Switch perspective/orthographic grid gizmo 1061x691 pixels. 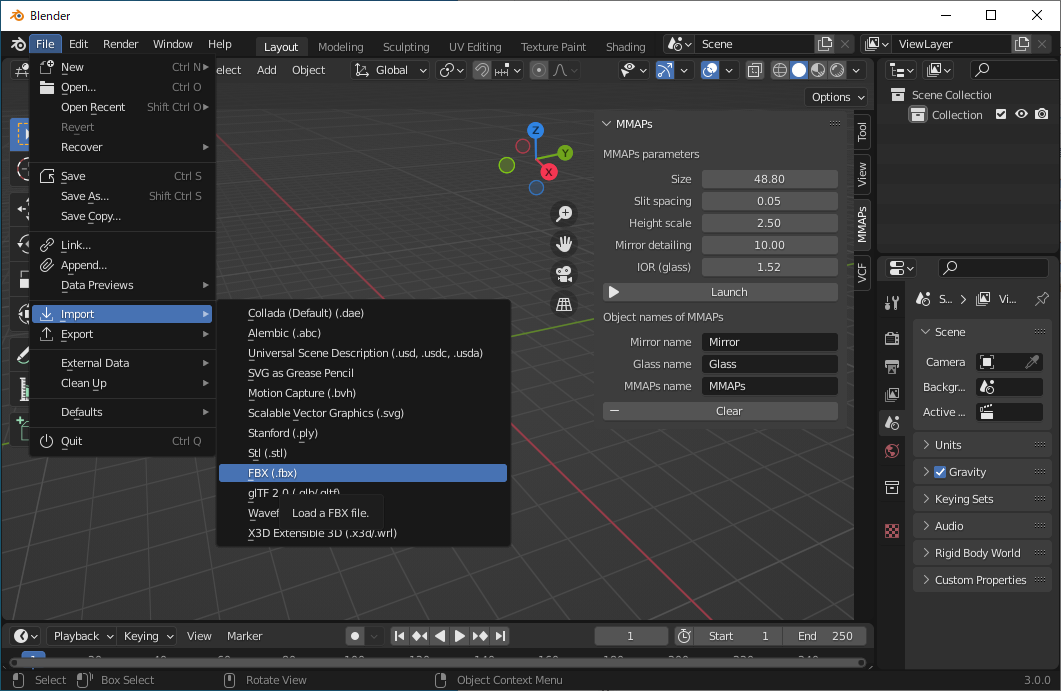(x=564, y=305)
